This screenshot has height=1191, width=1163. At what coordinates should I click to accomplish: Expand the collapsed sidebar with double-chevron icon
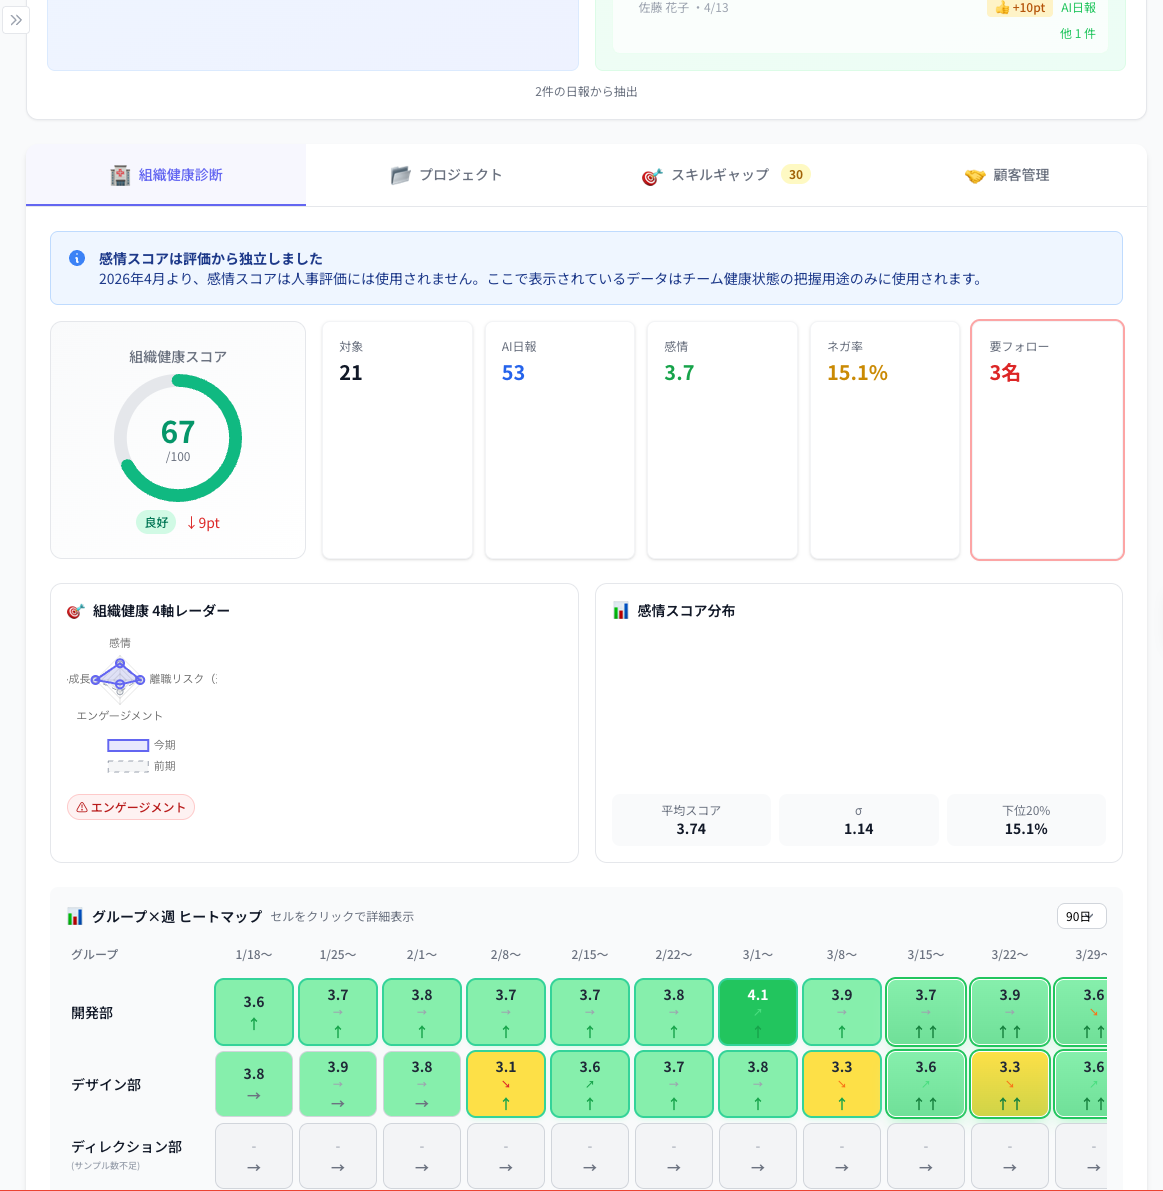click(x=16, y=20)
